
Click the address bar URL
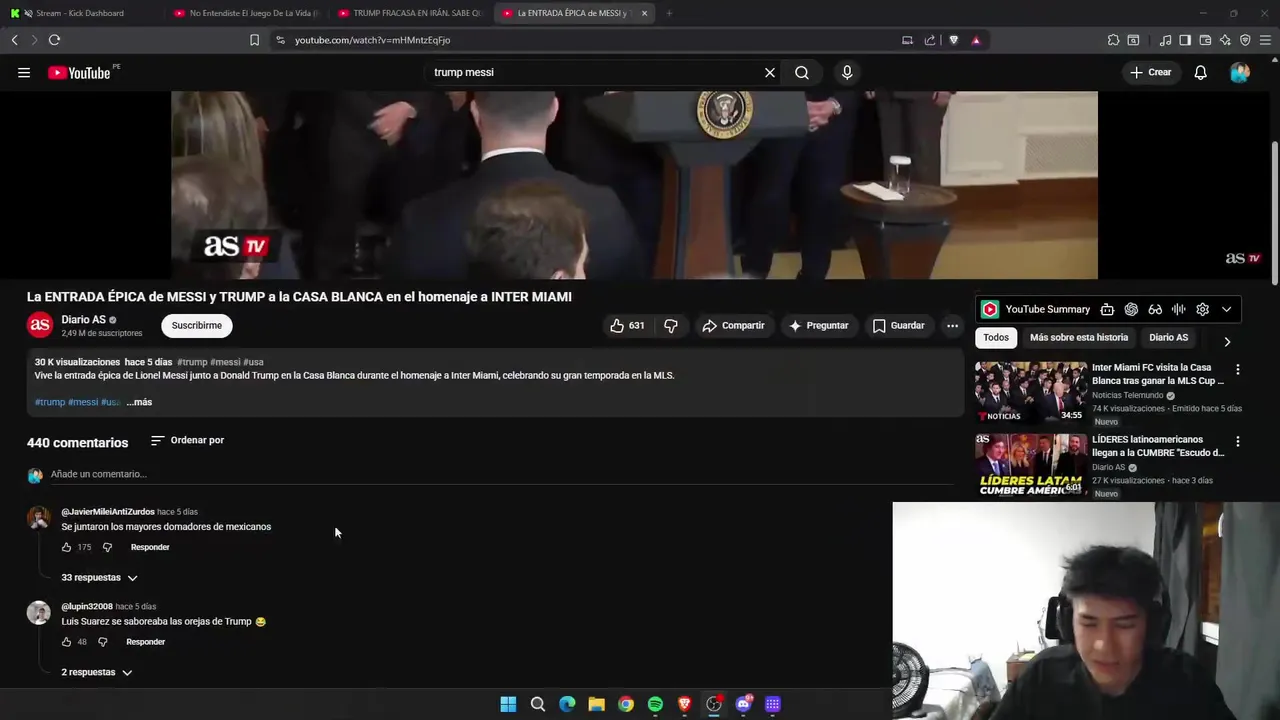[x=372, y=40]
